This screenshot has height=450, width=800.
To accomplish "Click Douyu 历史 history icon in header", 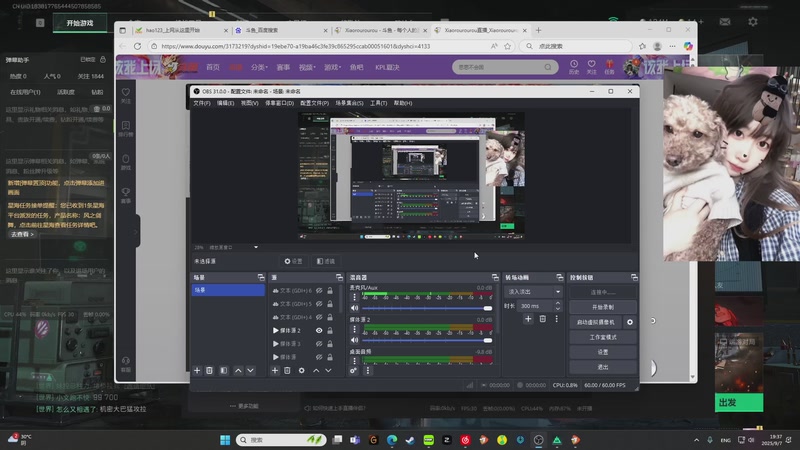I will point(574,66).
